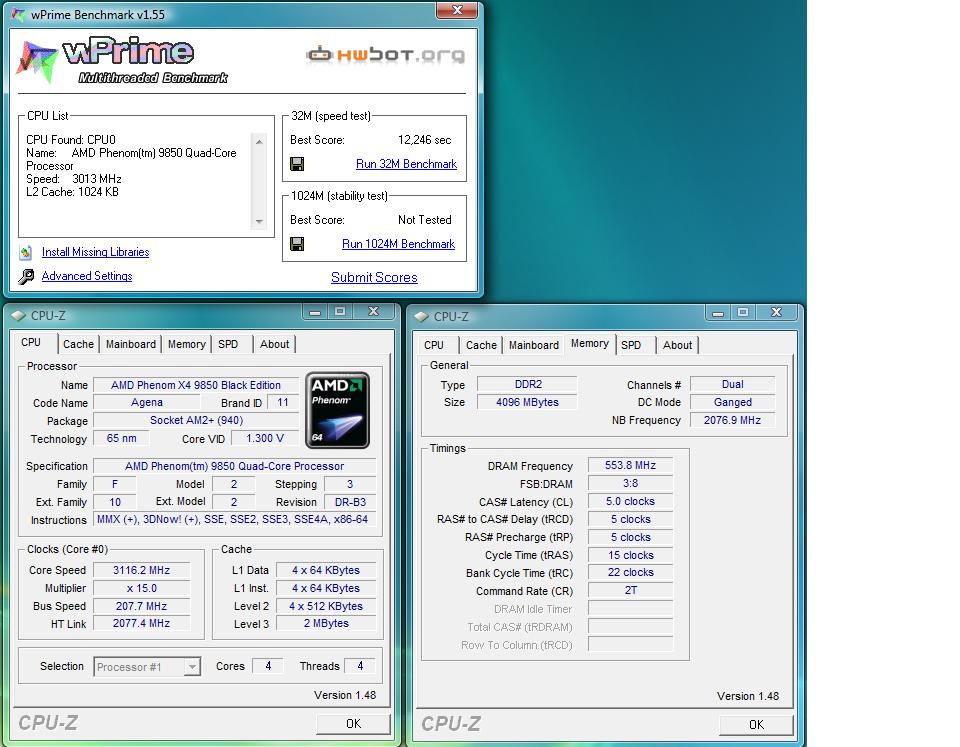Open the About tab in left CPU-Z
Image resolution: width=960 pixels, height=747 pixels.
click(274, 344)
